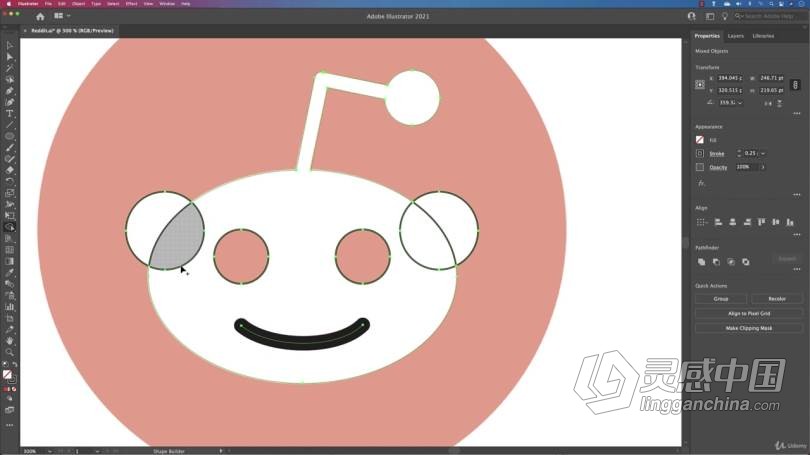Expand opacity slider arrow
Screen dimensions: 810x455
pos(763,167)
